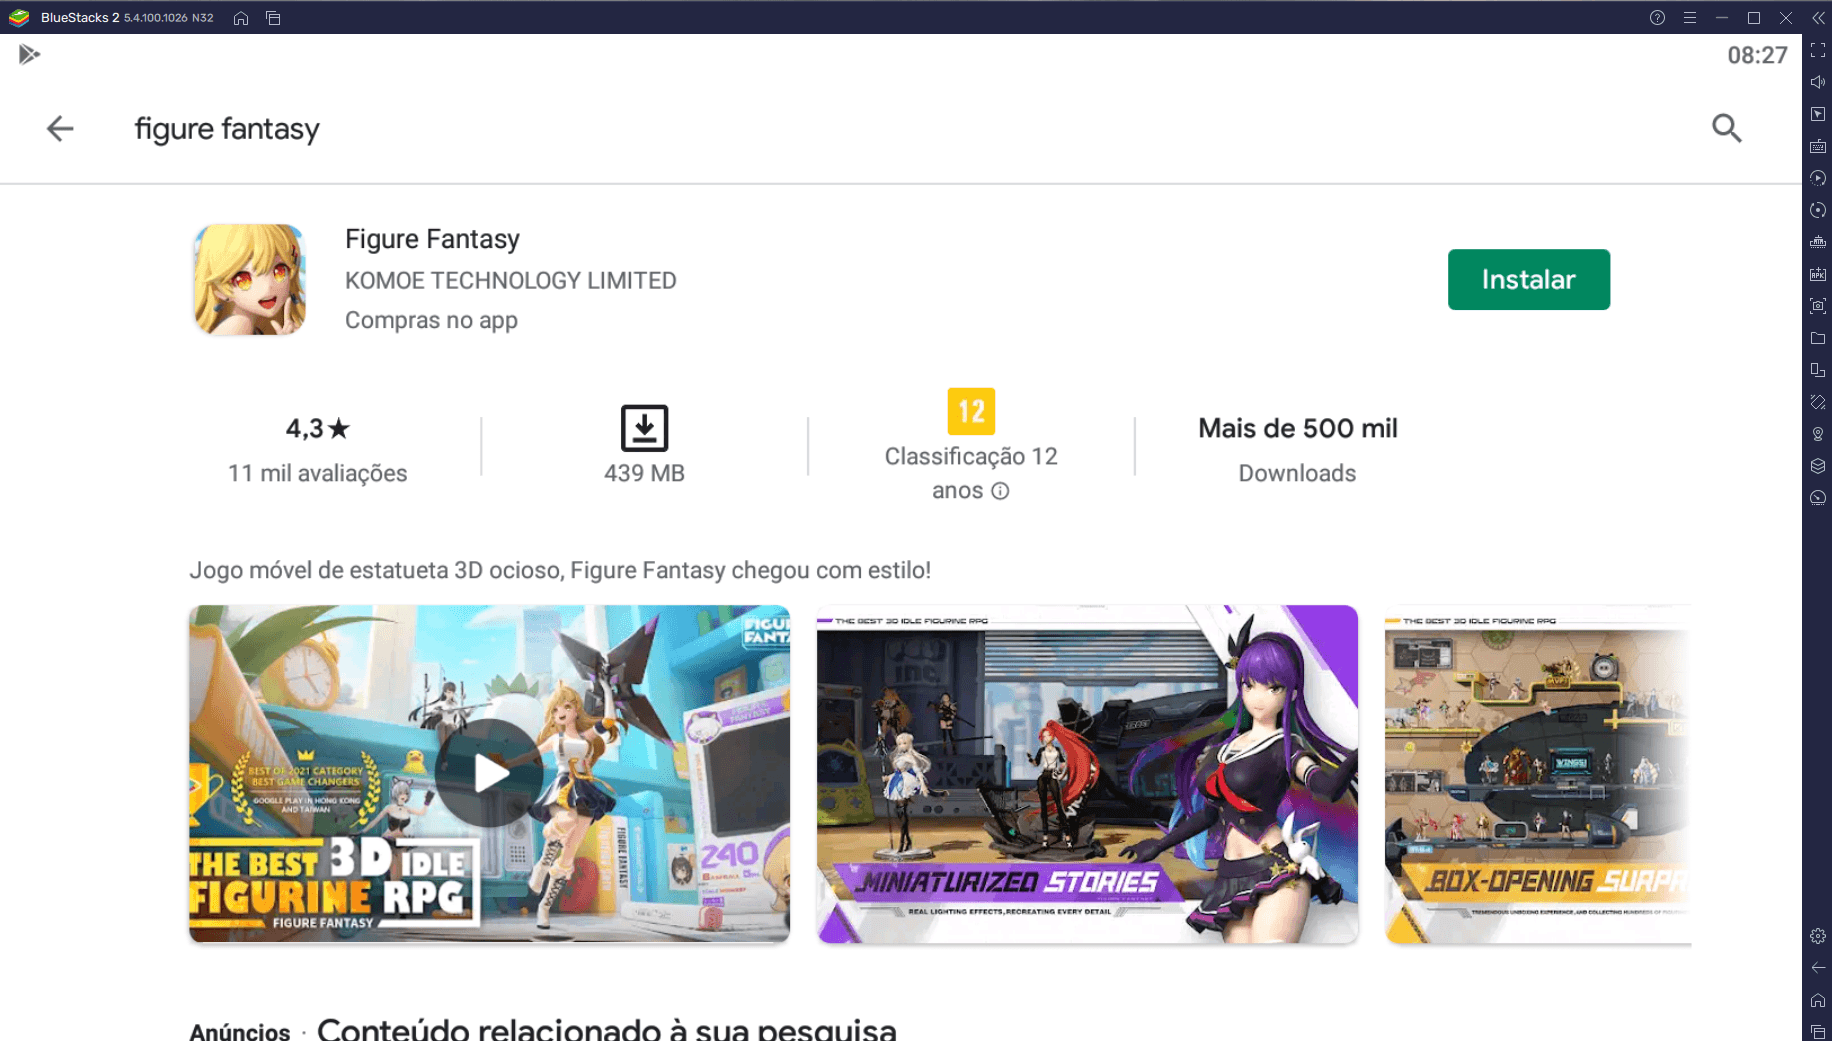1832x1041 pixels.
Task: Open the media folder icon
Action: click(x=1818, y=338)
